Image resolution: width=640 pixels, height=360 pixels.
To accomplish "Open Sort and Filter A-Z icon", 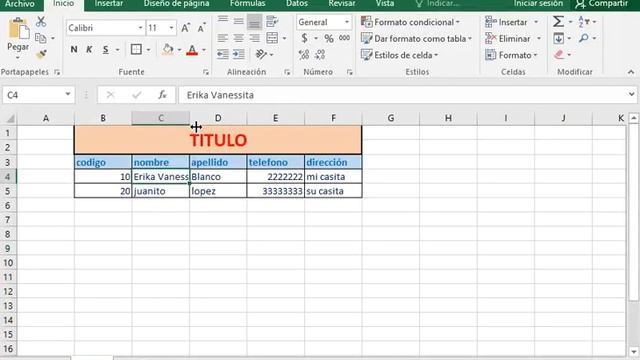I will (584, 22).
